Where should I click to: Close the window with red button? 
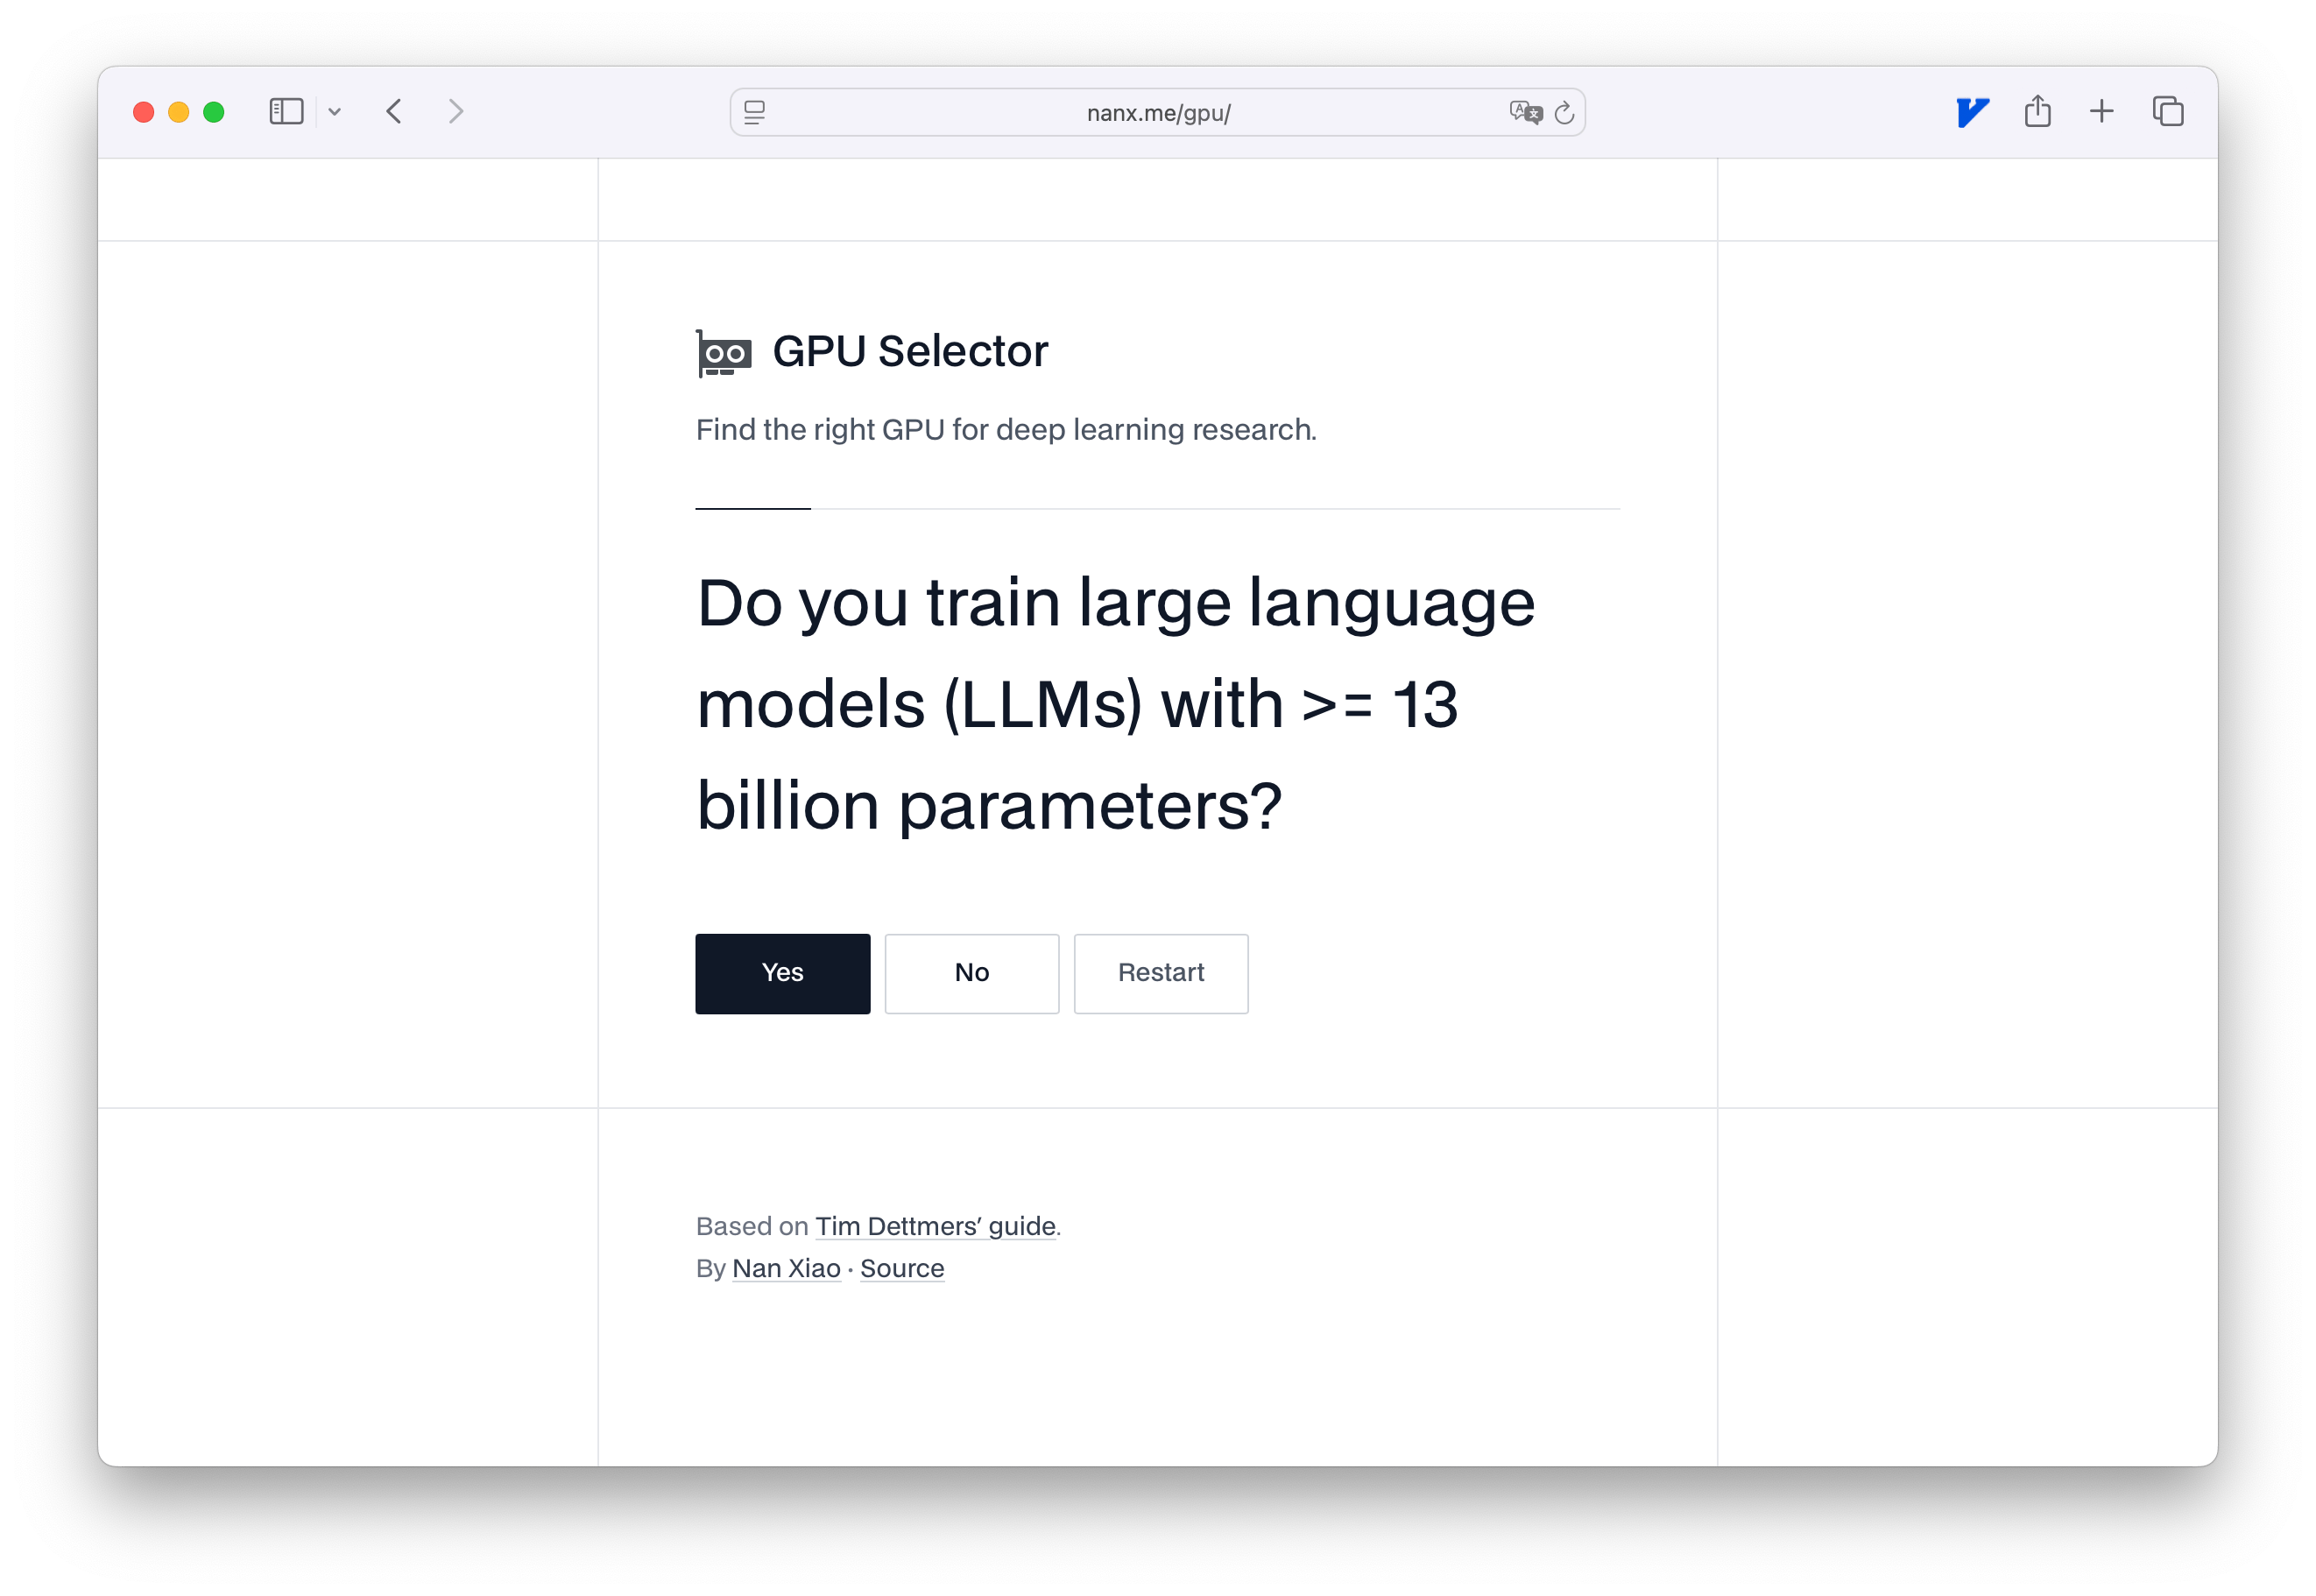[x=144, y=112]
